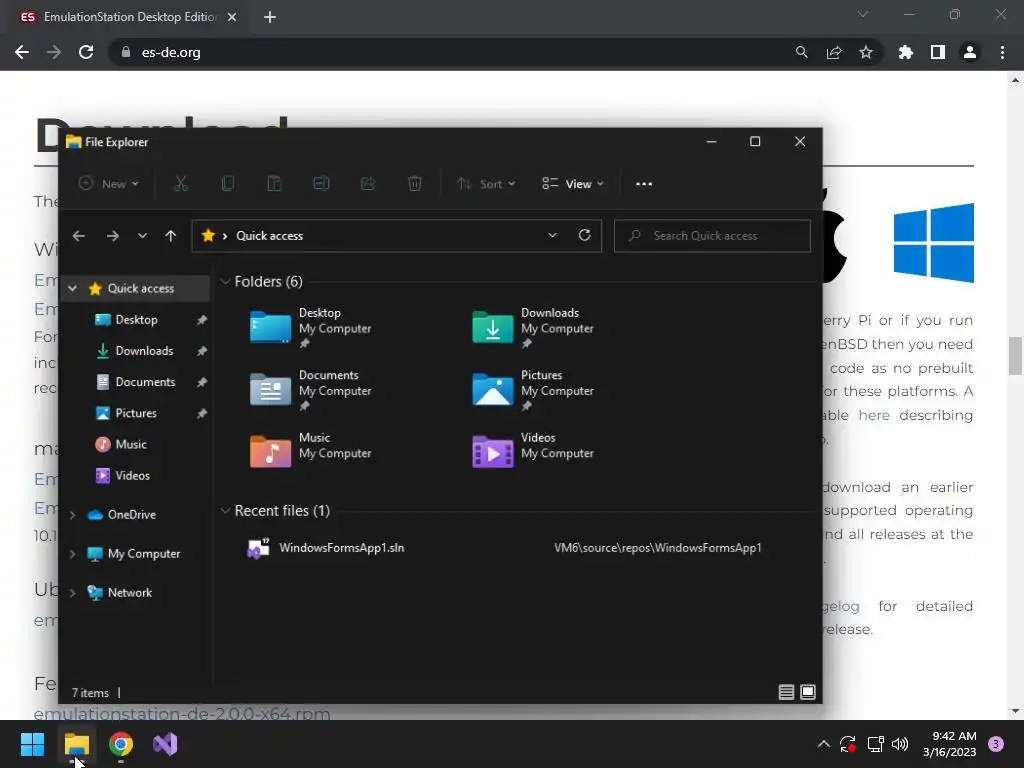Click the Delete trash can icon
This screenshot has height=768, width=1024.
click(415, 184)
